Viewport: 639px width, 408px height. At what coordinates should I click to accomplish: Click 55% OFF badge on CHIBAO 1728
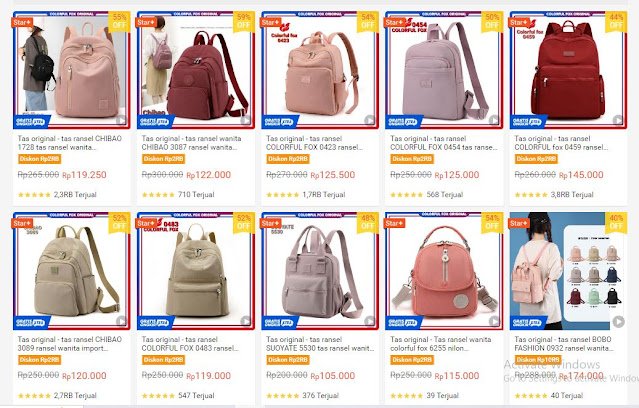tap(119, 21)
